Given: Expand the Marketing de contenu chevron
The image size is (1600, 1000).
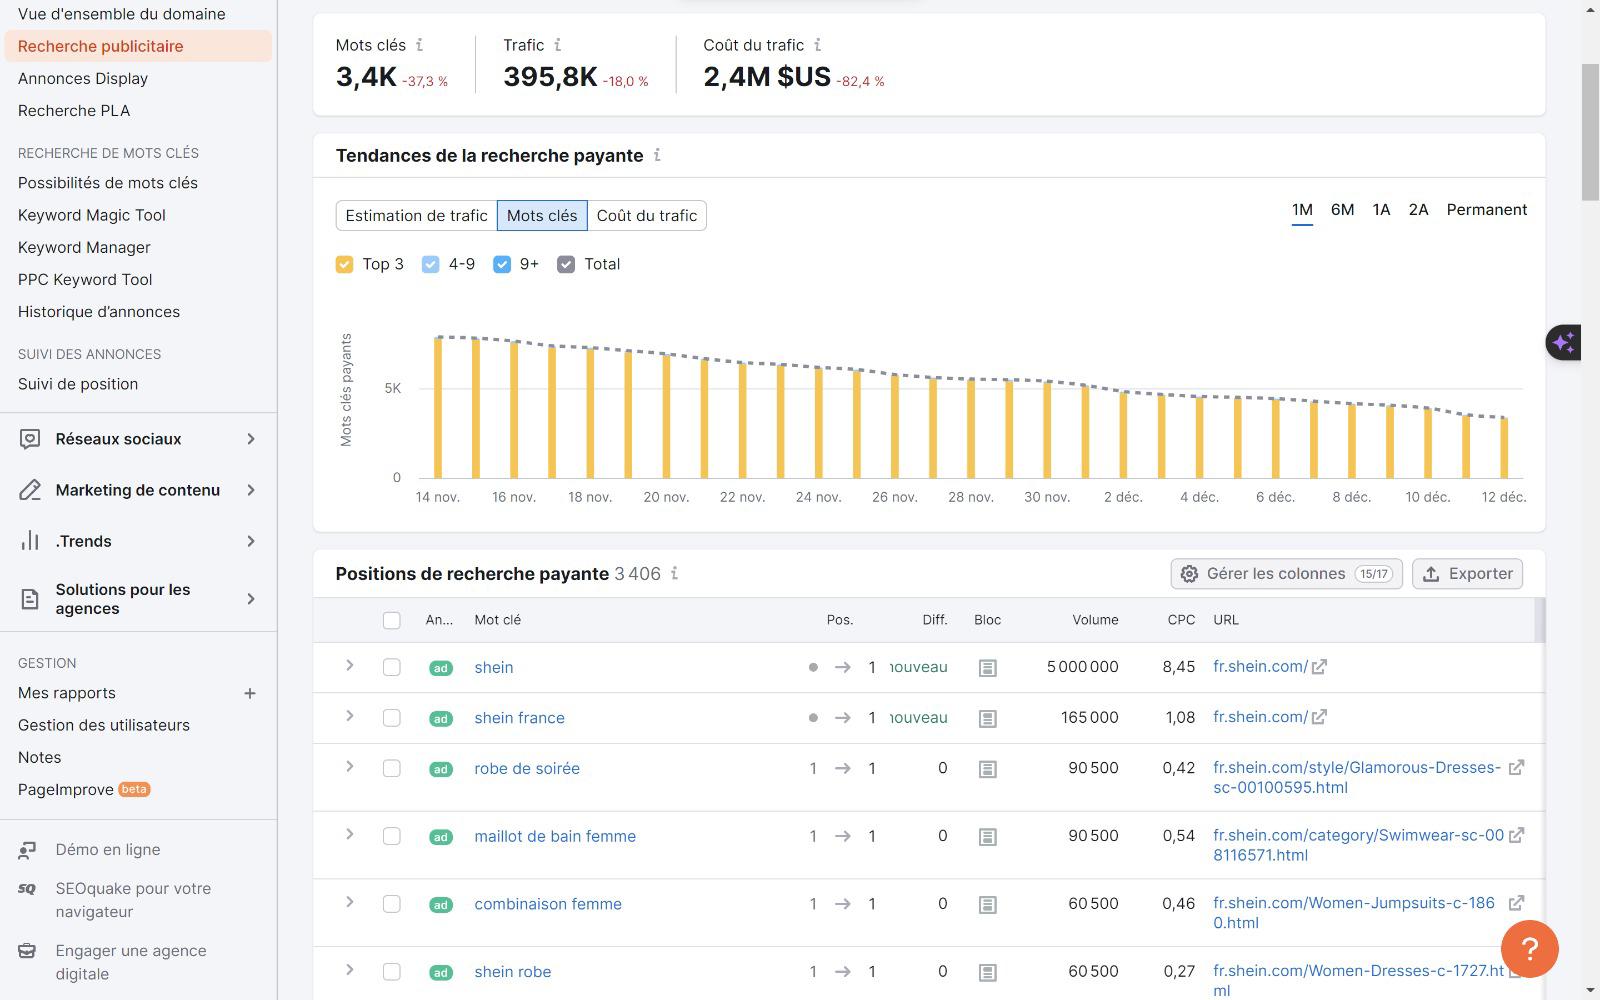Looking at the screenshot, I should point(251,490).
